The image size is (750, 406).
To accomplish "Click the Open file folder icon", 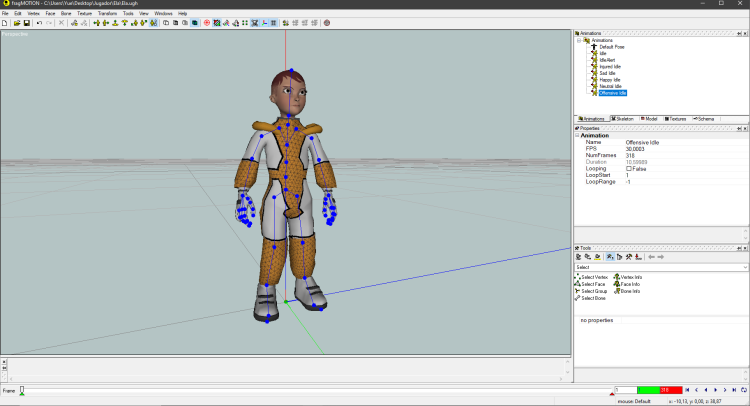I will pos(16,22).
